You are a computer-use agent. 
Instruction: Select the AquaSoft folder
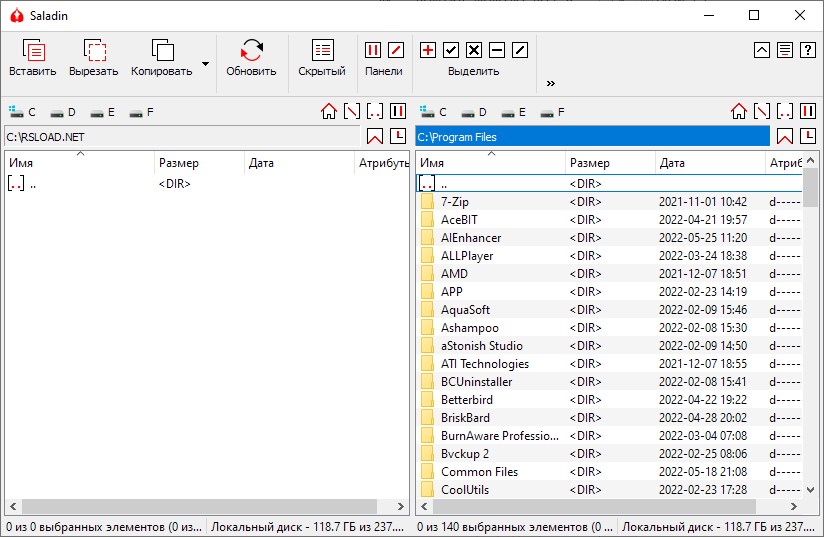[x=610, y=309]
